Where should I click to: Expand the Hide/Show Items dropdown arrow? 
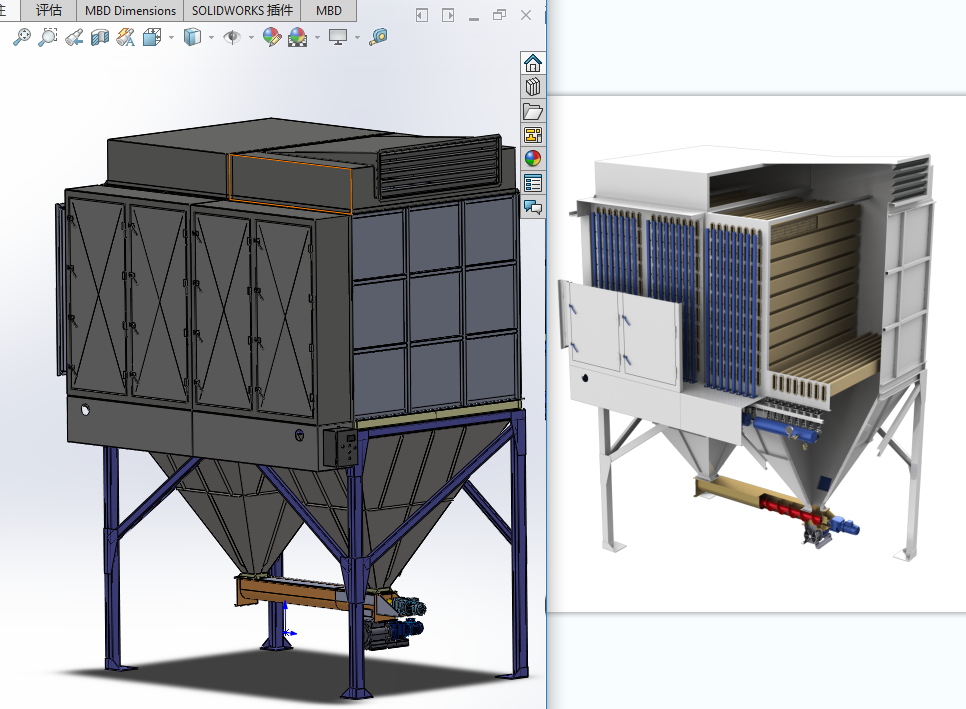point(250,37)
